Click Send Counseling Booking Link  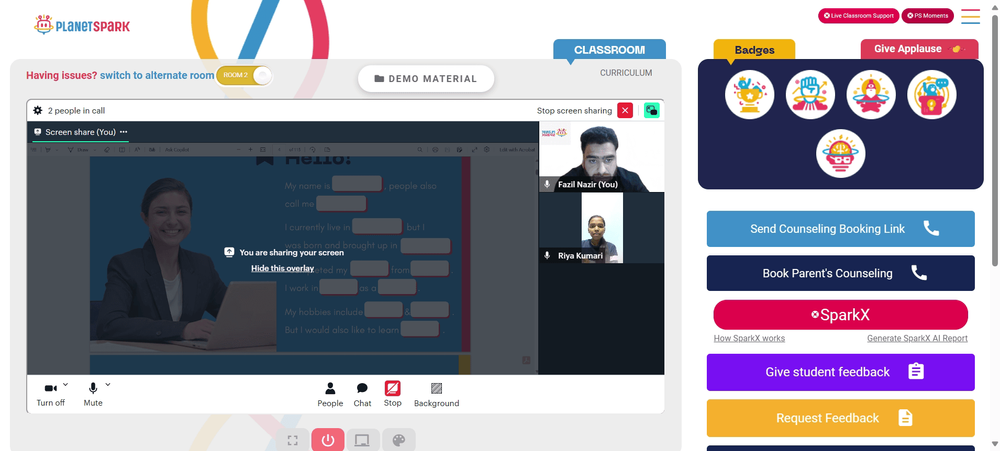[841, 229]
